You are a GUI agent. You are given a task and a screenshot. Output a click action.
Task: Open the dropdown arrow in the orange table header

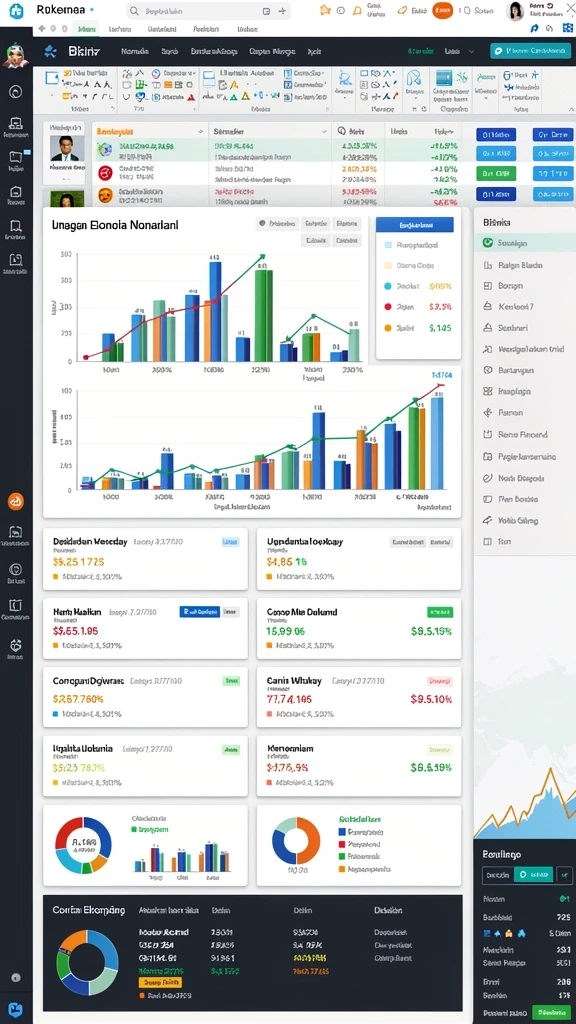click(199, 131)
